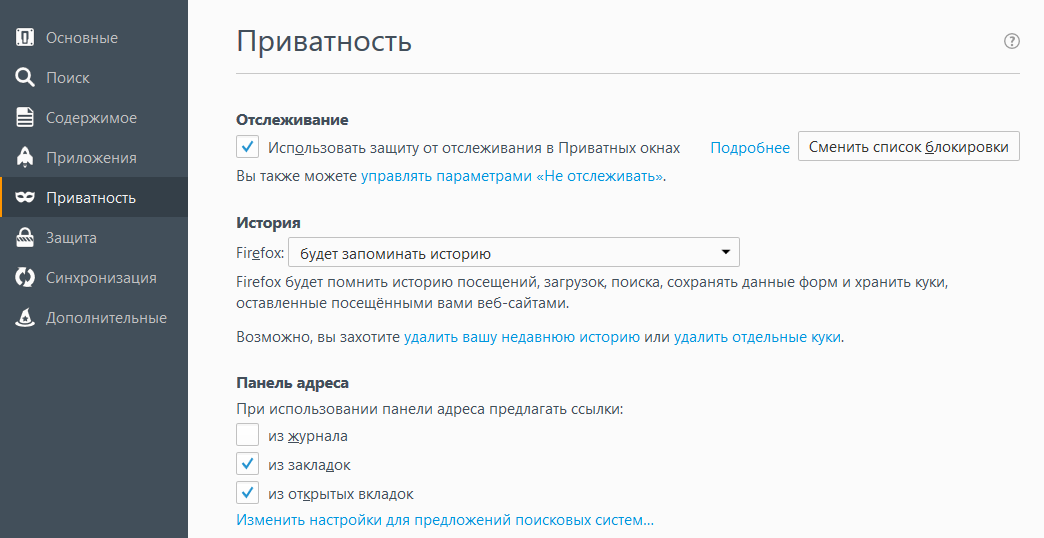This screenshot has height=538, width=1044.
Task: Open «управлять параметрами Не отслеживать» link
Action: (x=512, y=176)
